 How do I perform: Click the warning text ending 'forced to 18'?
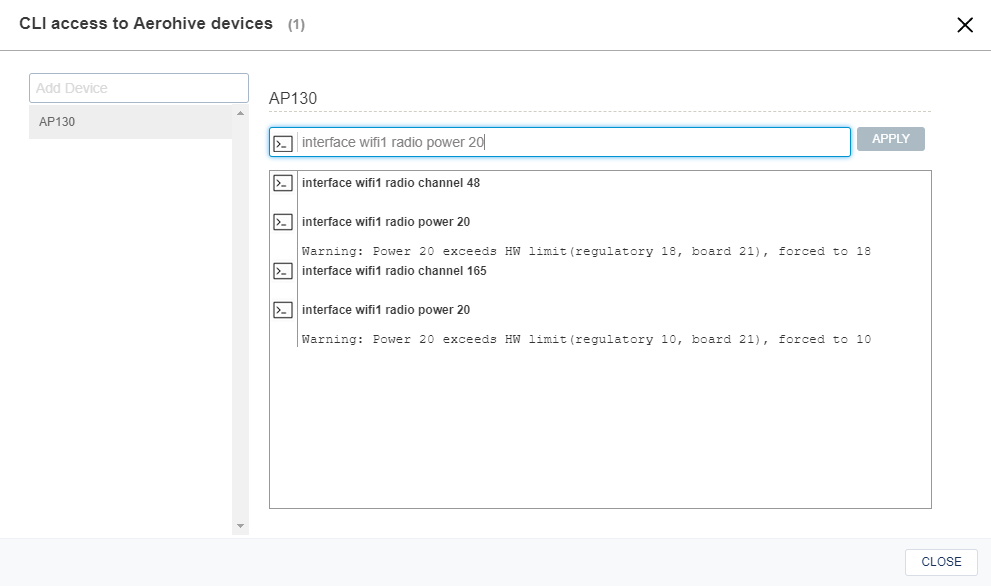[x=586, y=252]
